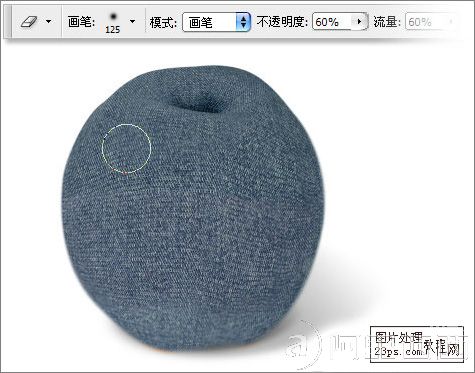The width and height of the screenshot is (475, 373).
Task: Open the opacity slider popup arrow
Action: click(360, 22)
